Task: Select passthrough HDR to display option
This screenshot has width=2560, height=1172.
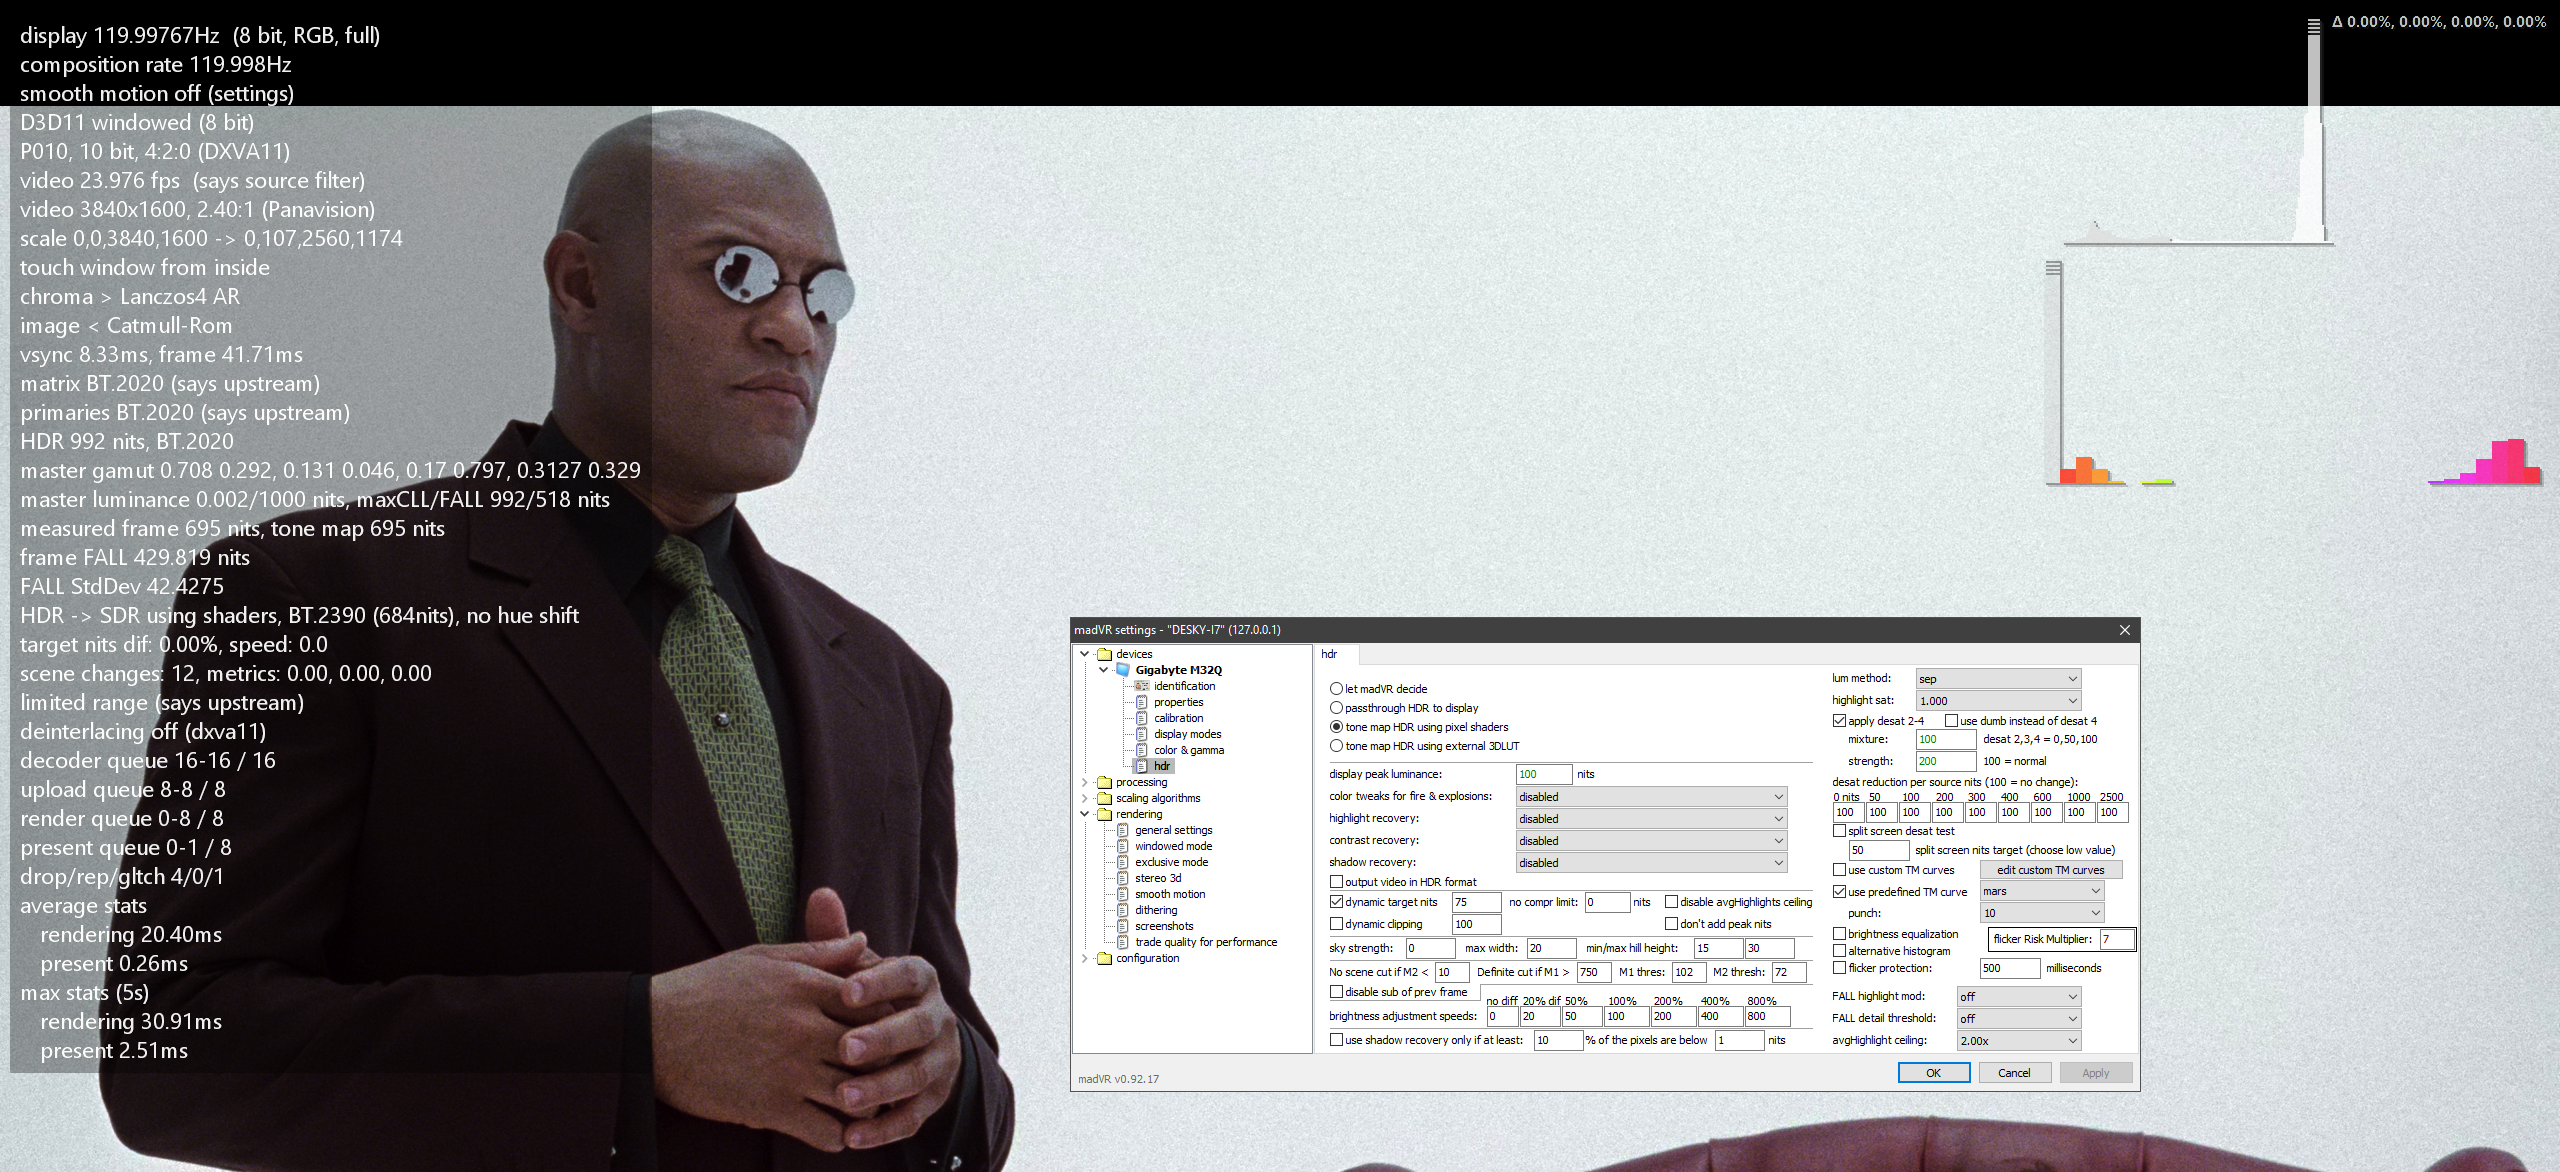Action: coord(1336,708)
